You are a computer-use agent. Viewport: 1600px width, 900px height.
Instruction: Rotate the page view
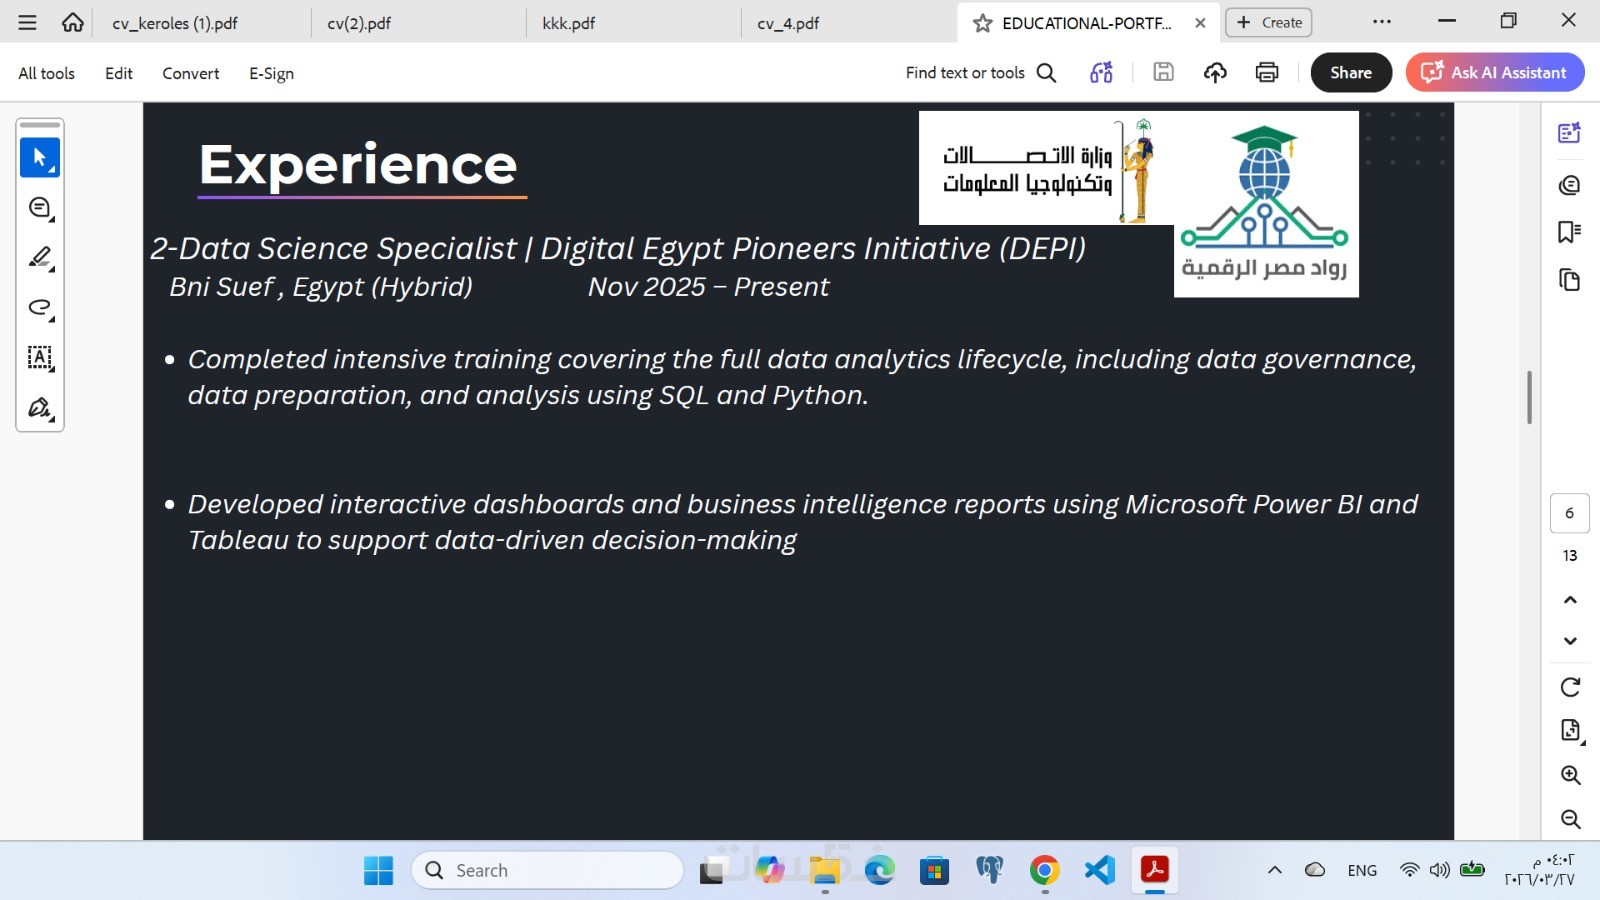click(x=1570, y=687)
